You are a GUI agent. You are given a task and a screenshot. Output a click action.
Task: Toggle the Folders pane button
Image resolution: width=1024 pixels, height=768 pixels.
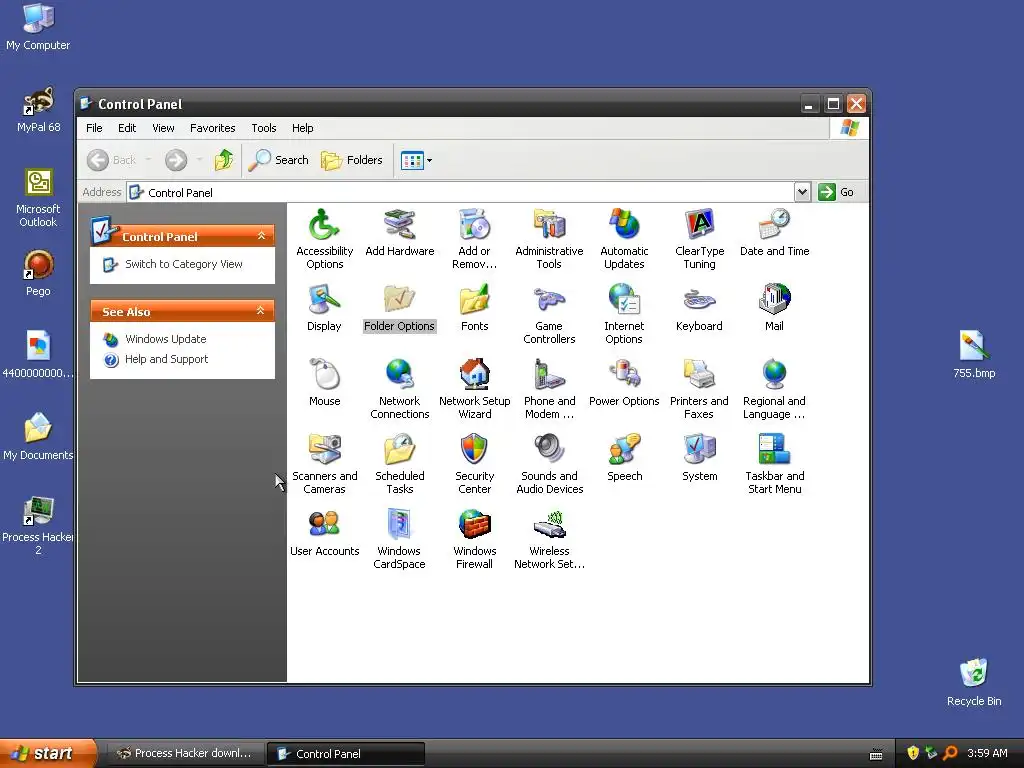click(x=351, y=160)
